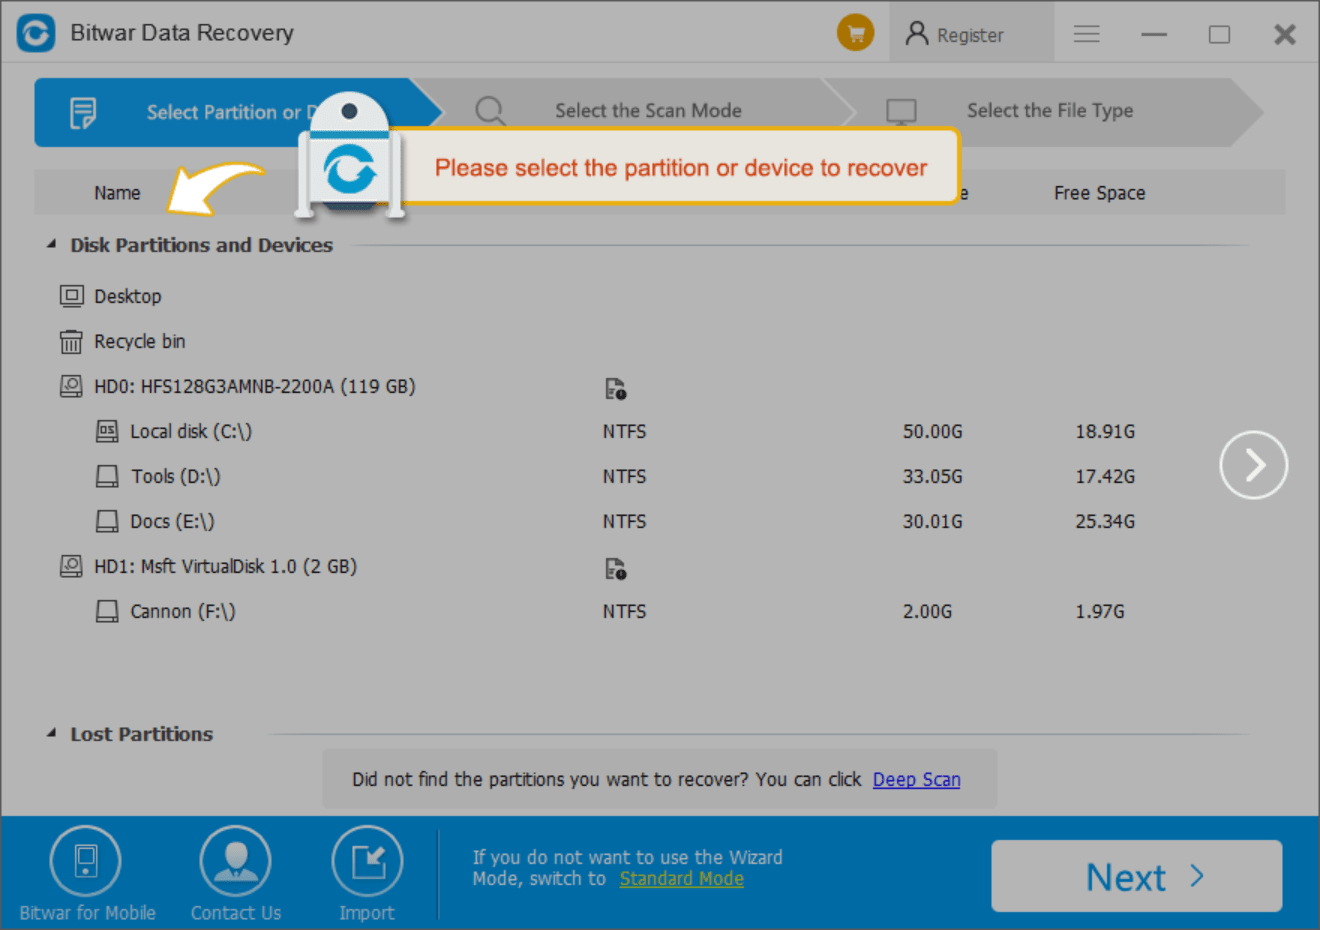This screenshot has width=1320, height=930.
Task: Select the Cannon (F:\) partition
Action: pyautogui.click(x=182, y=612)
